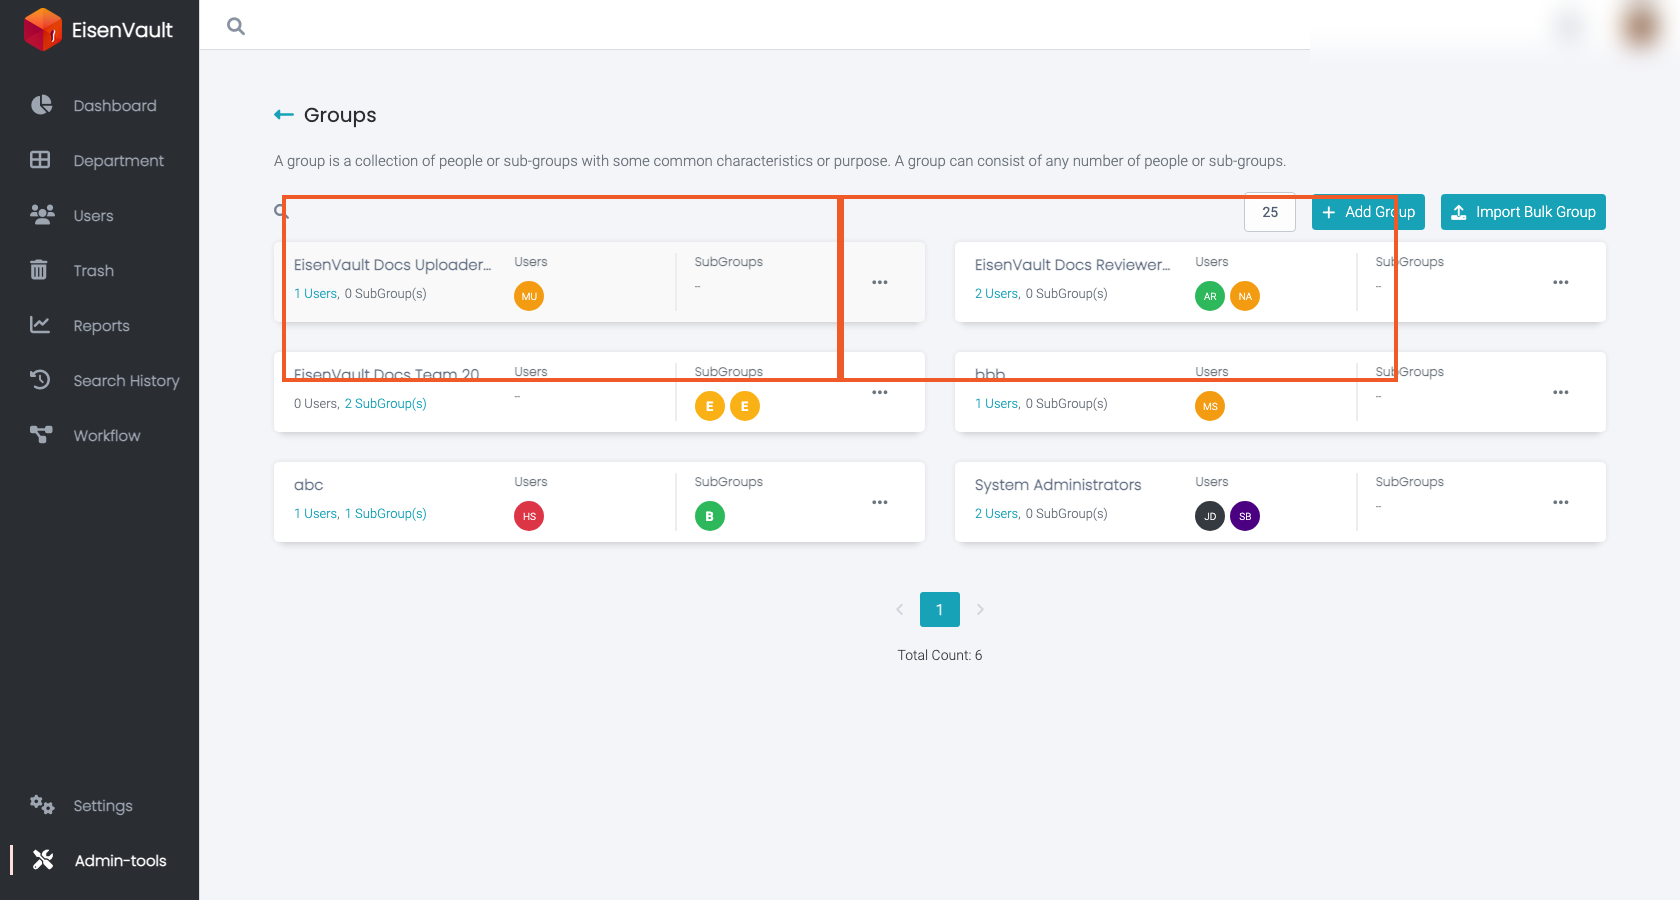1680x900 pixels.
Task: Click the Total Count: 6 text
Action: point(940,655)
